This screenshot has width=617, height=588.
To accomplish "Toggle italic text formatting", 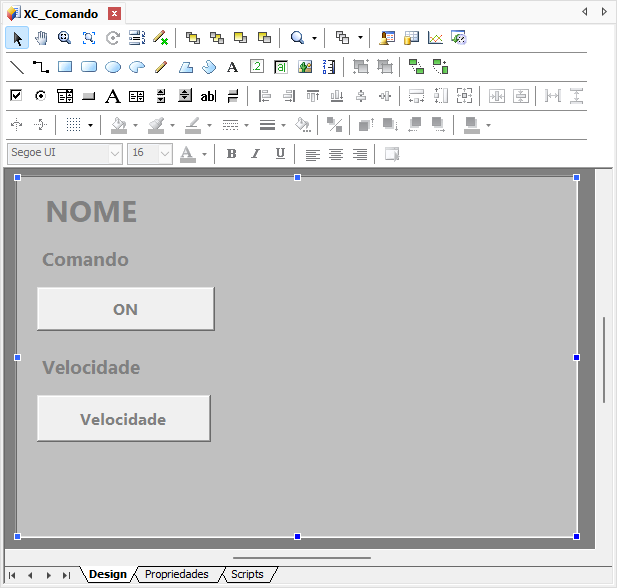I will 255,154.
